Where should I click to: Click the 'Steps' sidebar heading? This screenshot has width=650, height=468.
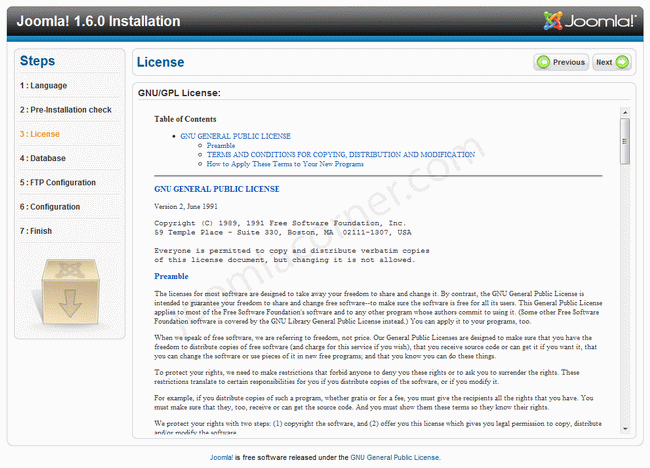[x=37, y=61]
